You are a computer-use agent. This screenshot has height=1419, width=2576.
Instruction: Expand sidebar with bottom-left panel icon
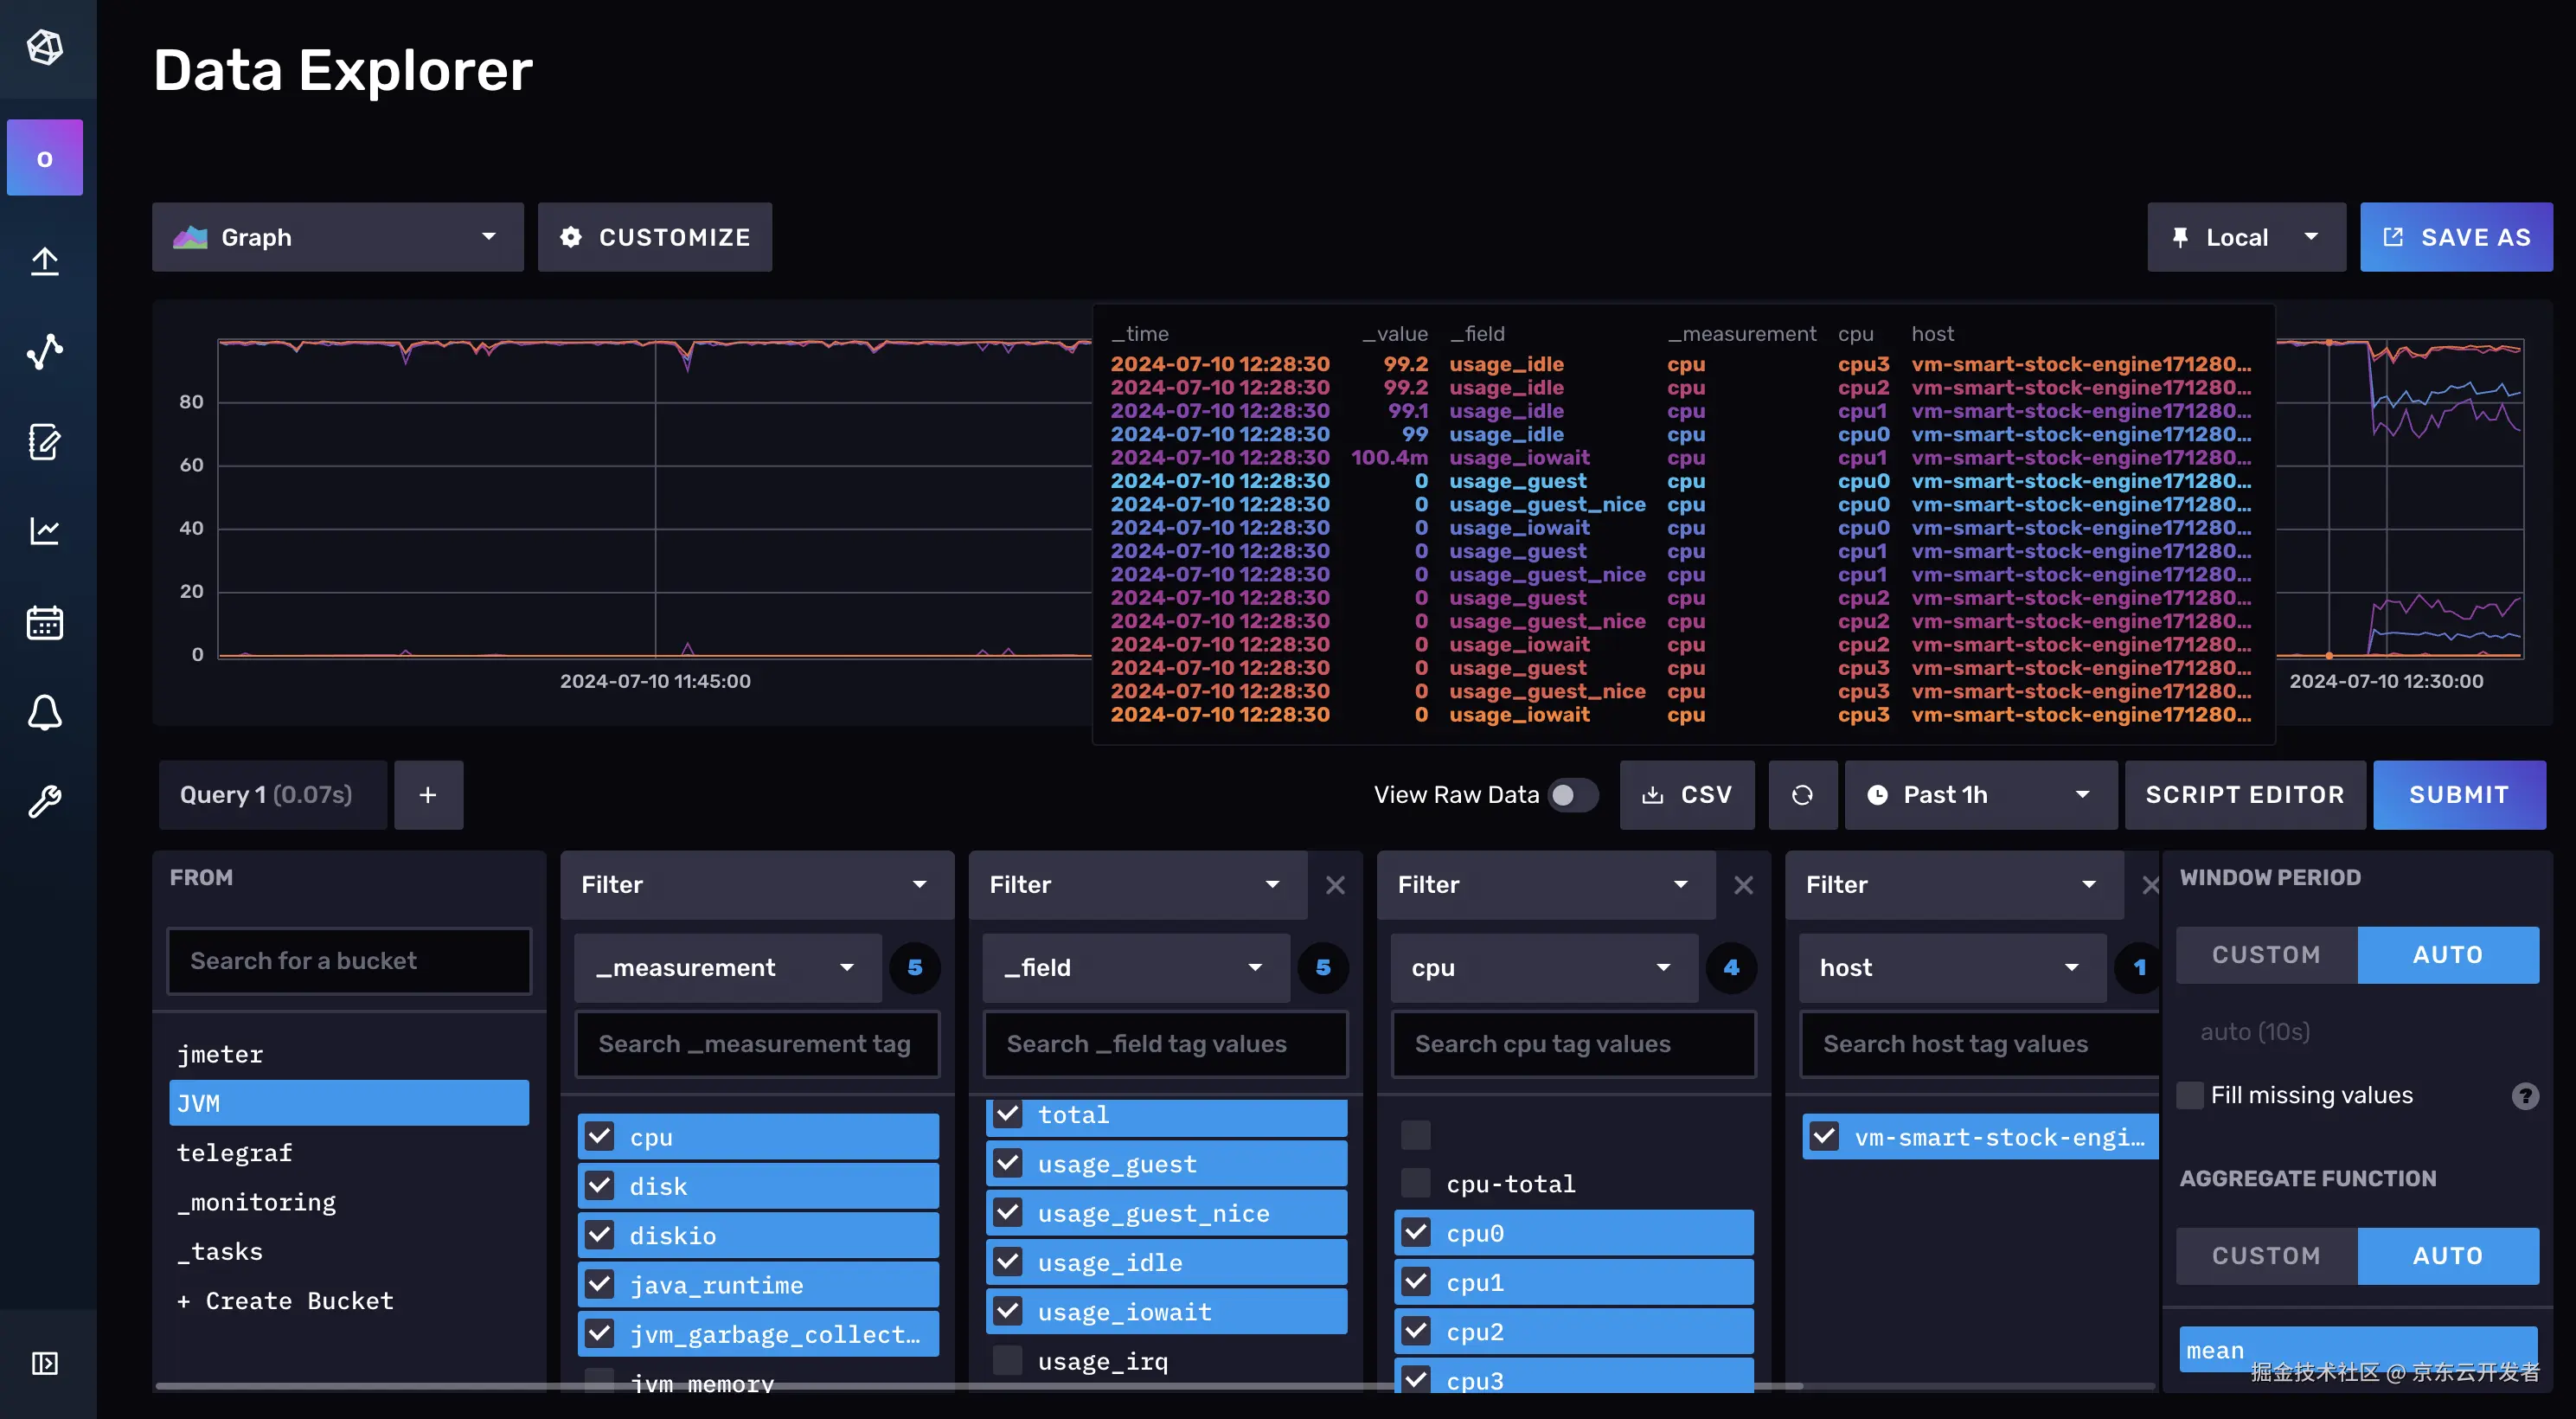point(45,1363)
